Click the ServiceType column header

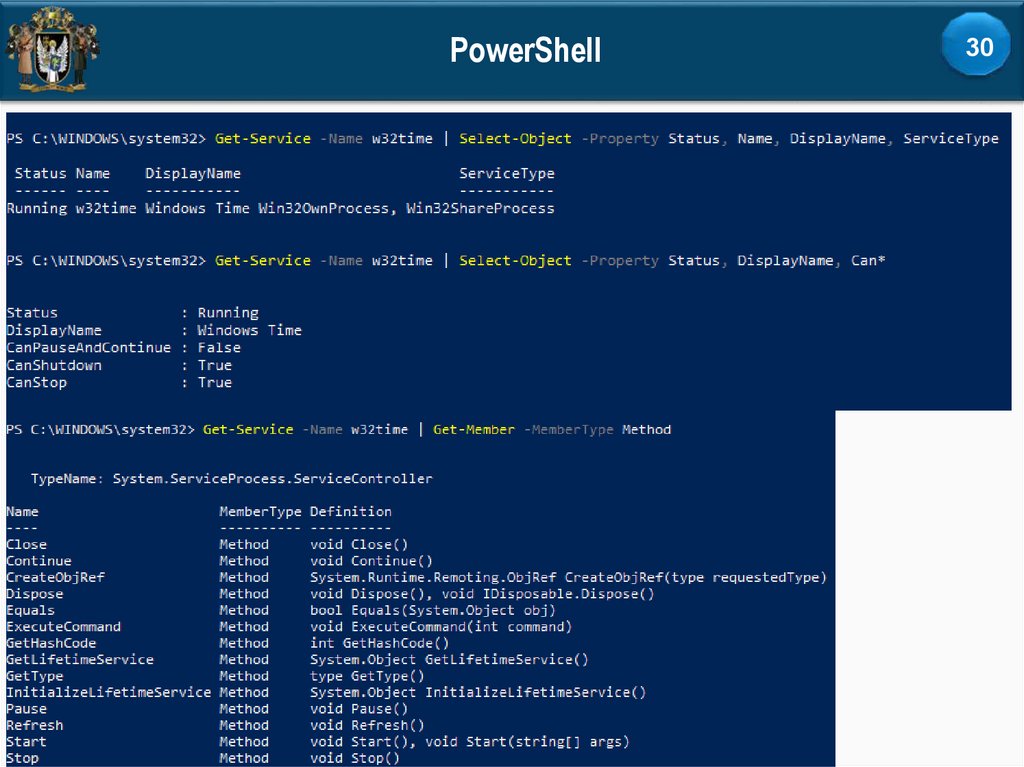pos(507,173)
